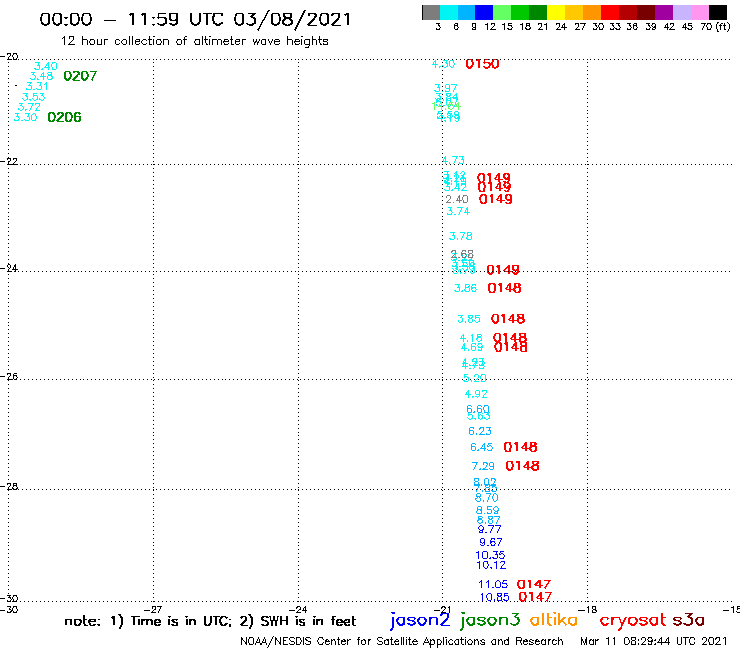
Task: Click the 3.97 wave height value
Action: tap(446, 88)
